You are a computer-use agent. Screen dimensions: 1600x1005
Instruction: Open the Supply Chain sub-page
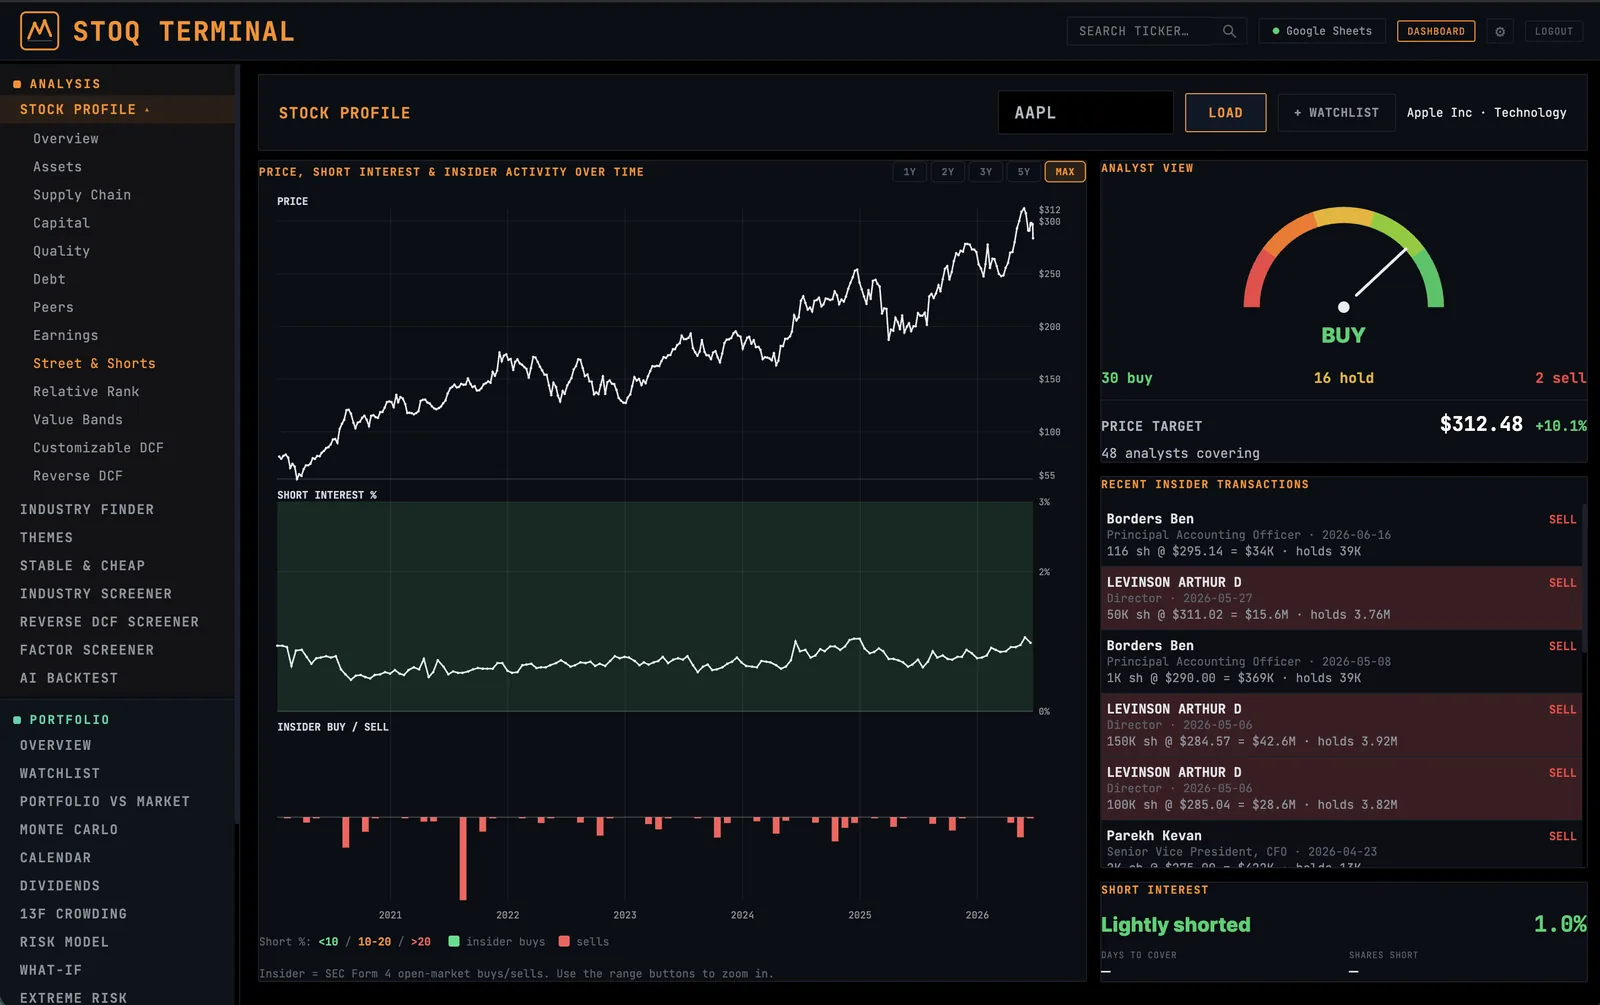click(x=82, y=195)
